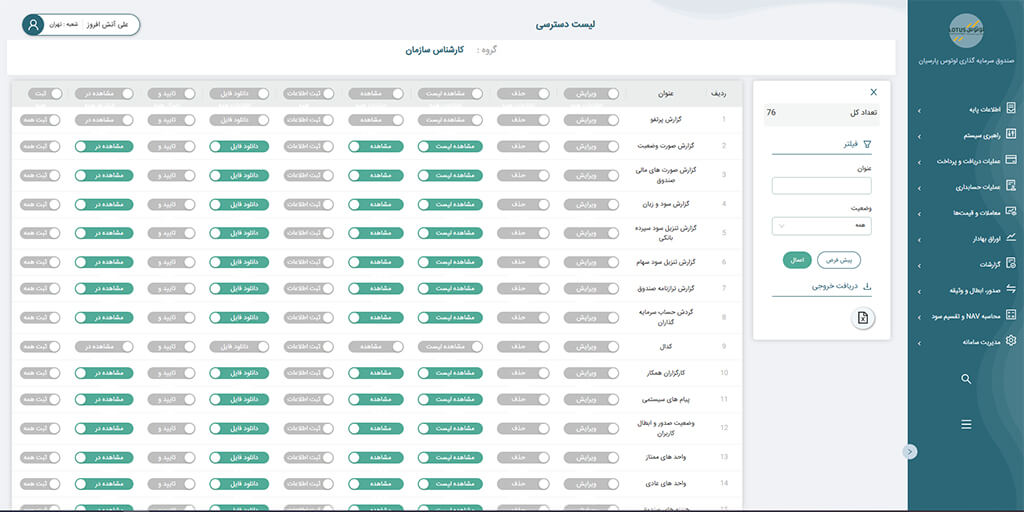
Task: Click the search magnifier icon in sidebar
Action: point(966,379)
